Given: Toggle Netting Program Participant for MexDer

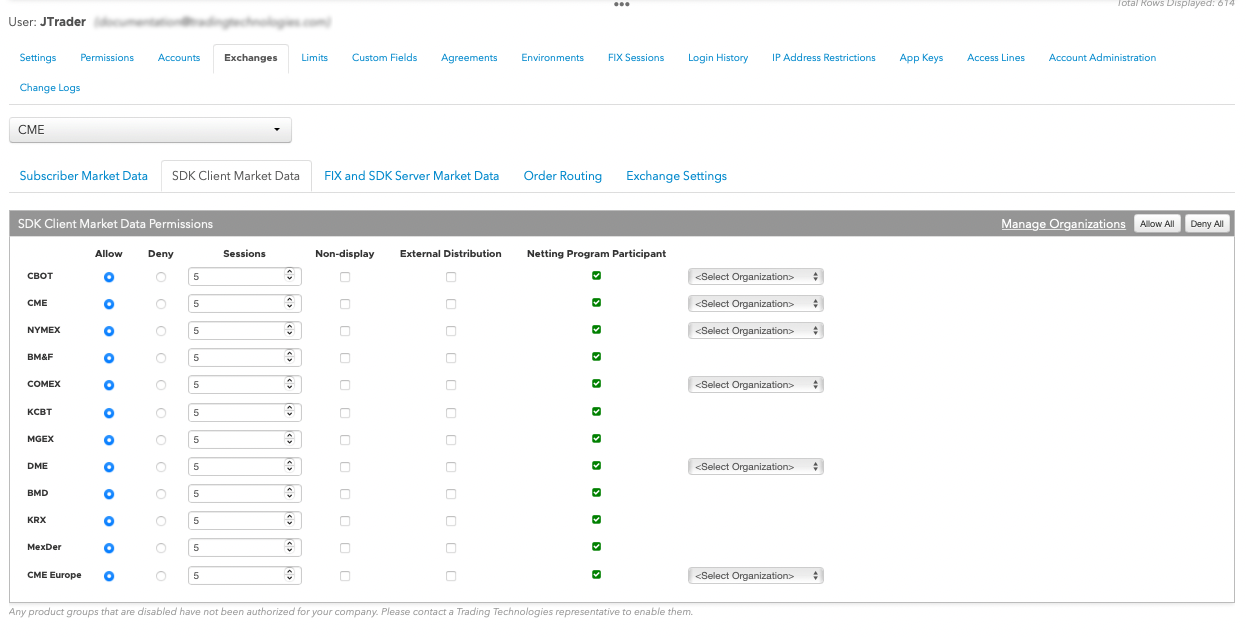Looking at the screenshot, I should coord(597,546).
